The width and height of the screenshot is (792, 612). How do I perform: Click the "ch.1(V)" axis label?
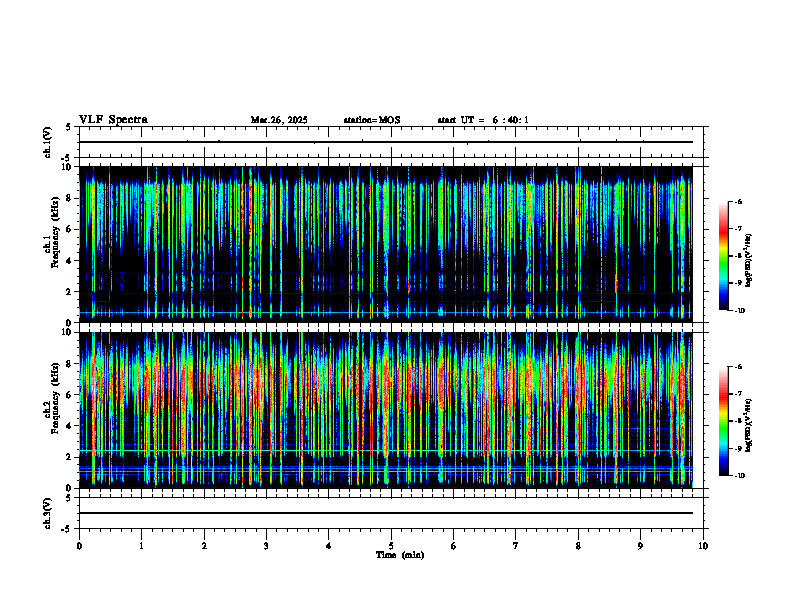click(x=47, y=142)
